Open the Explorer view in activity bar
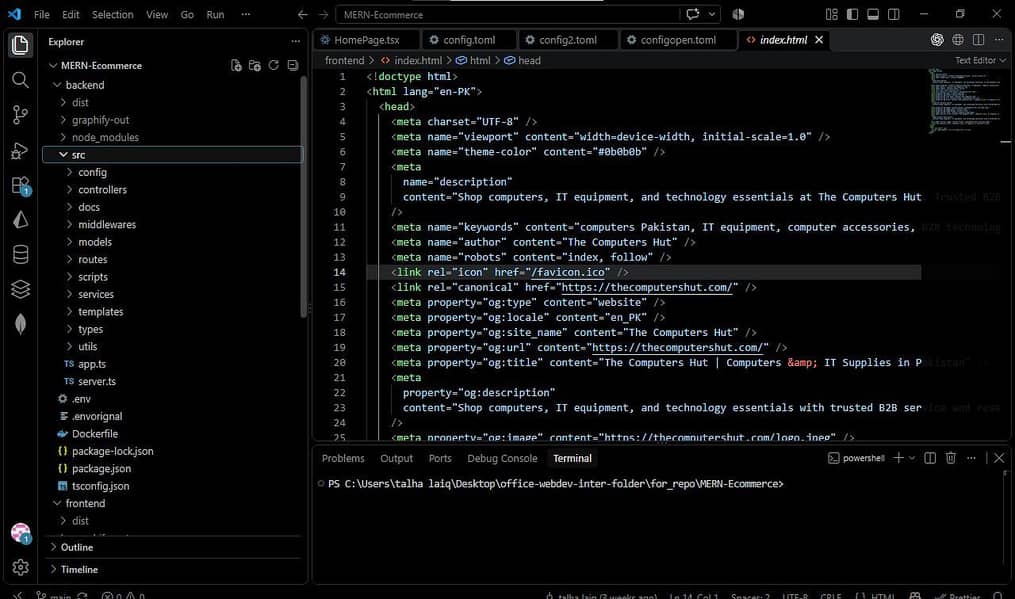 click(x=20, y=45)
